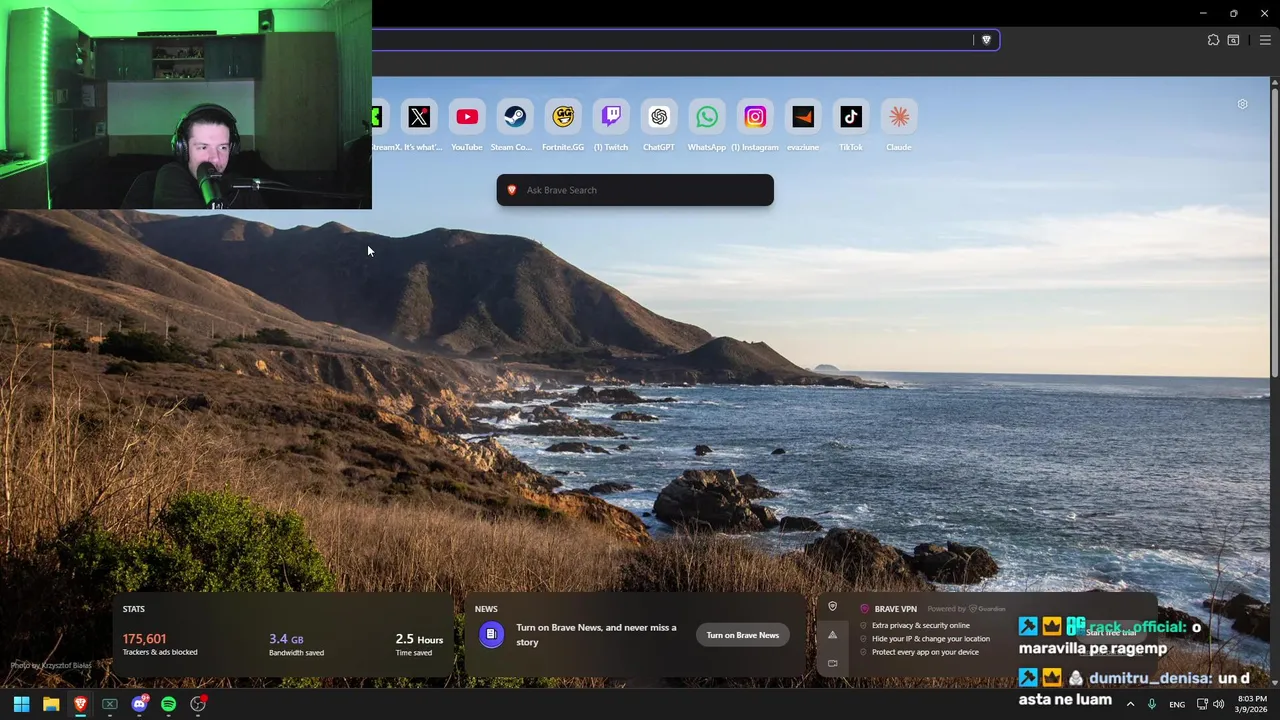1280x720 pixels.
Task: Open the Brave hamburger main menu
Action: tap(1265, 40)
